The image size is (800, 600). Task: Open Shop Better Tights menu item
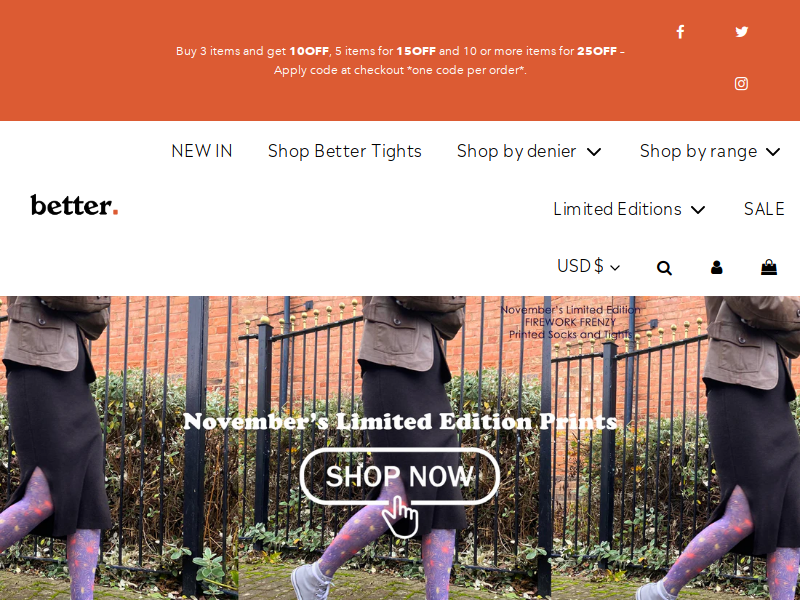(x=344, y=151)
